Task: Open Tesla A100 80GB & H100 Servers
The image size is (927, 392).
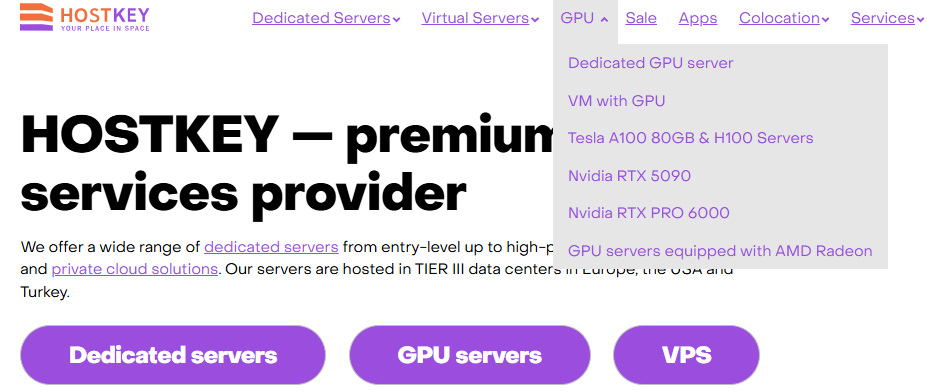Action: tap(691, 138)
